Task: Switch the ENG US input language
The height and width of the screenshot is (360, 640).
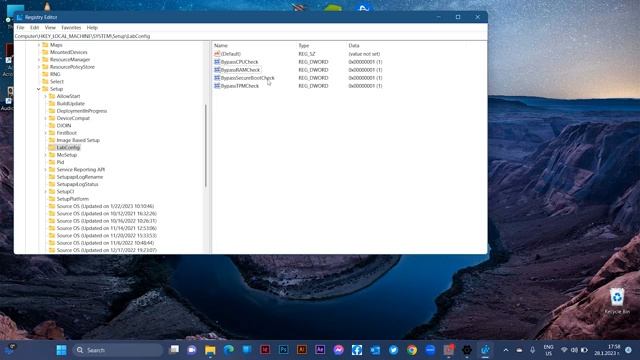Action: 549,350
